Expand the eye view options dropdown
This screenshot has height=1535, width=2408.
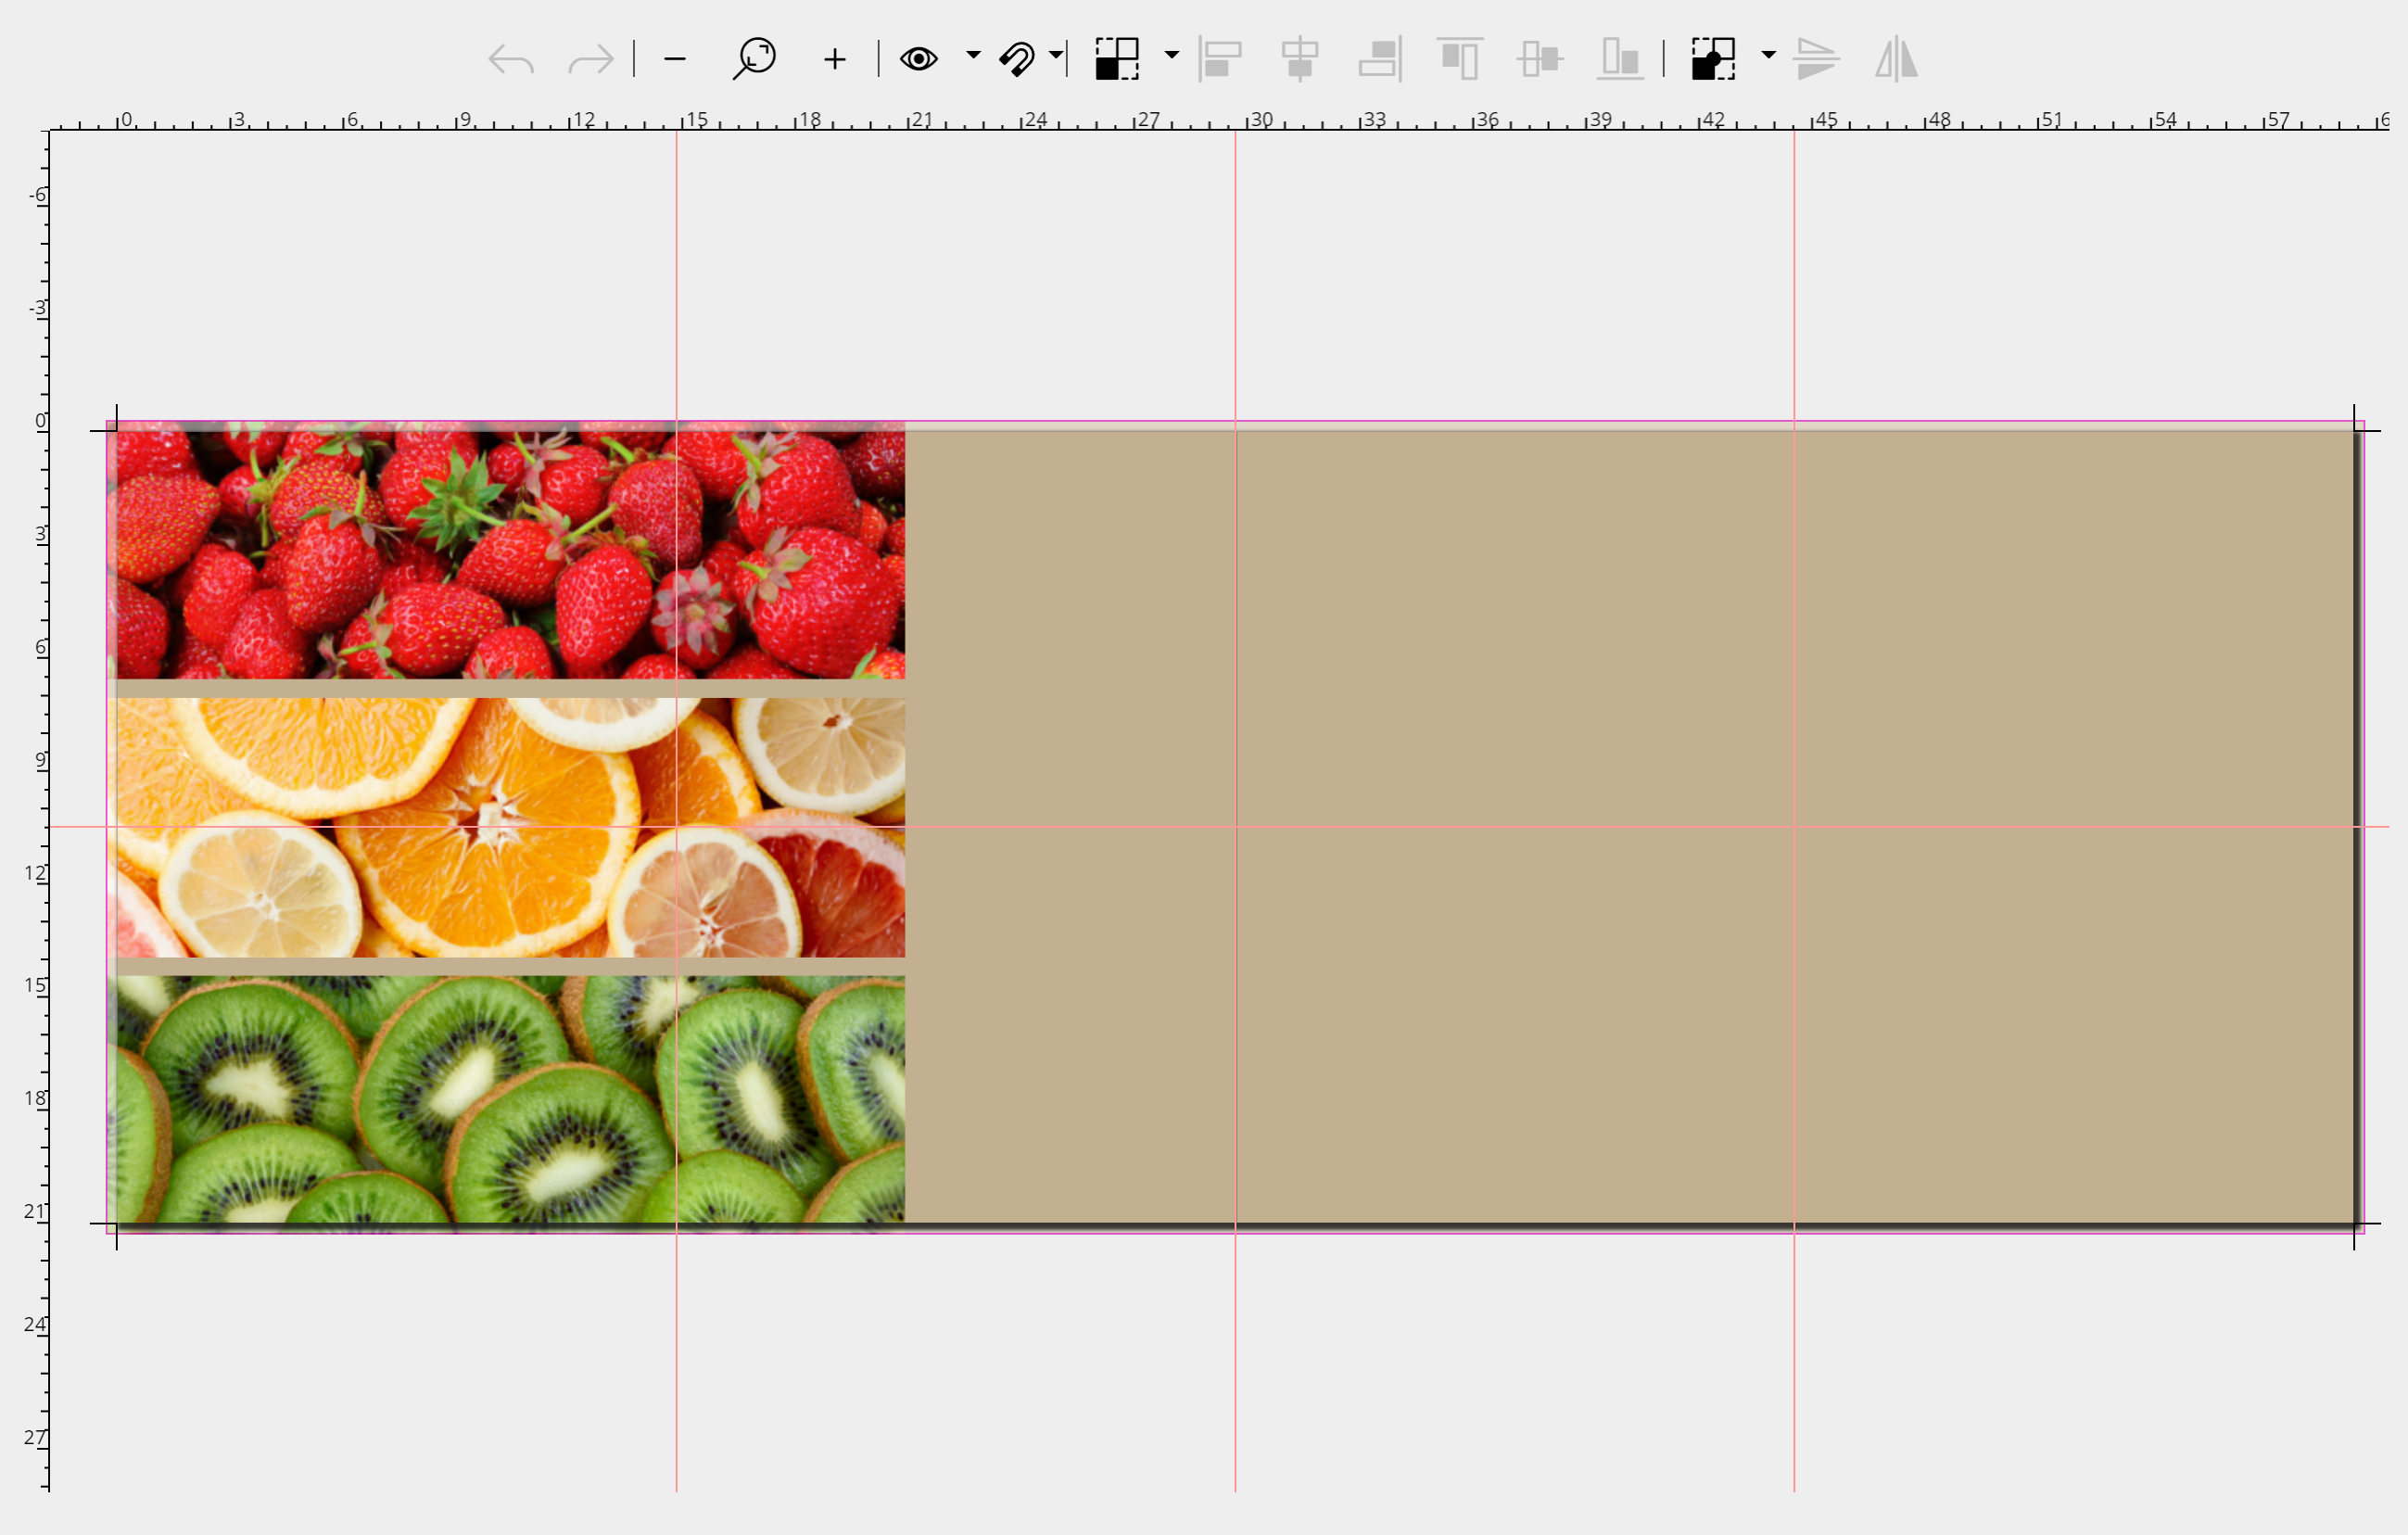pyautogui.click(x=973, y=55)
